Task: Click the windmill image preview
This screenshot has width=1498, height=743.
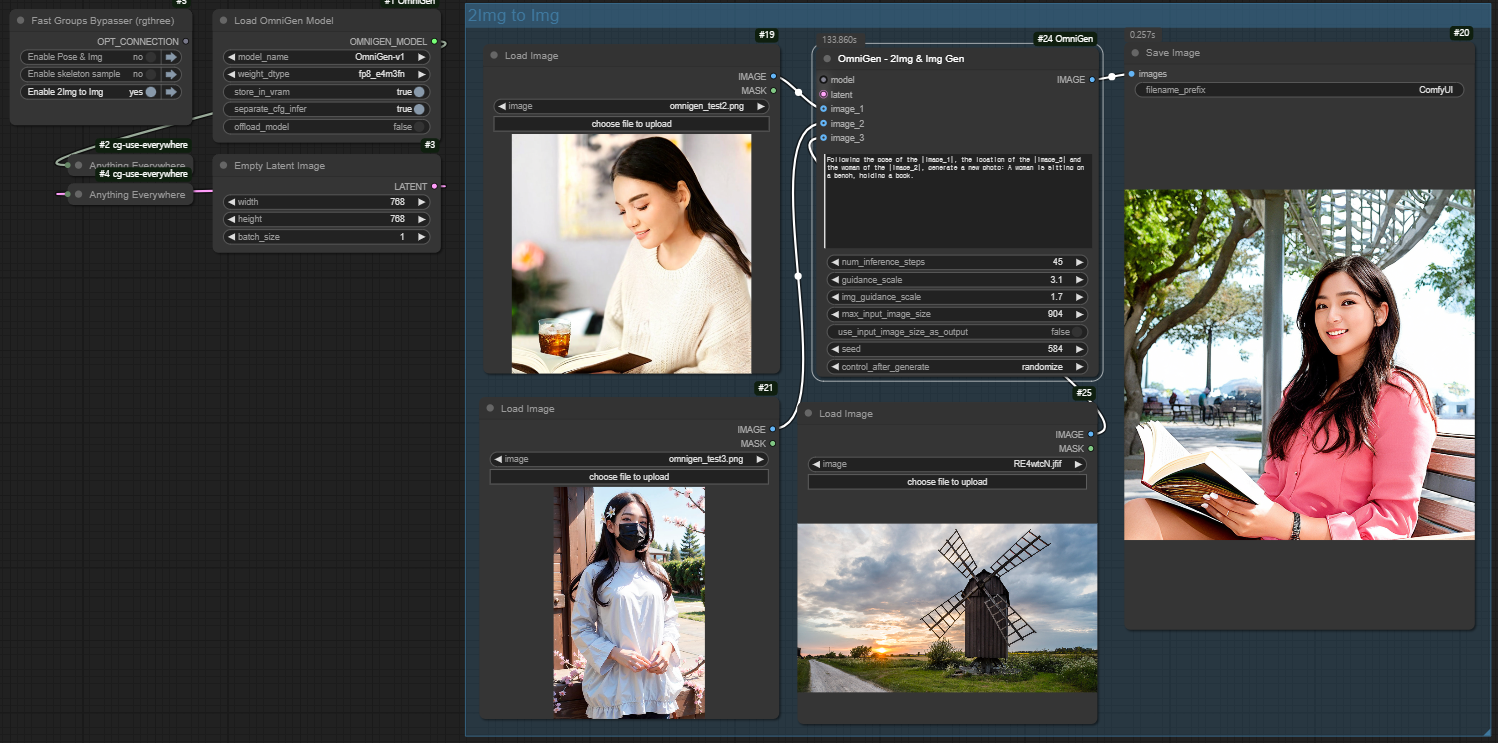Action: coord(947,607)
